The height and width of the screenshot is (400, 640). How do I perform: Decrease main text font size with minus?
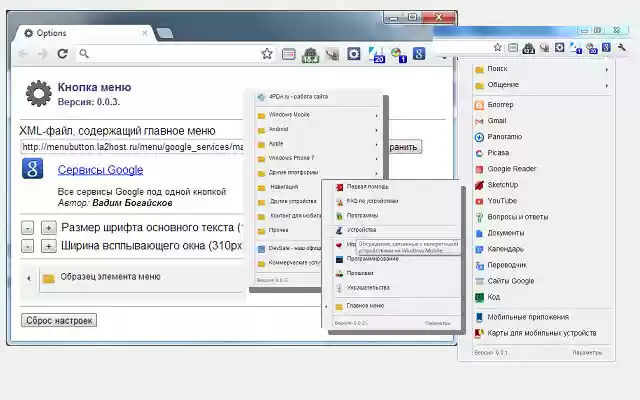27,228
